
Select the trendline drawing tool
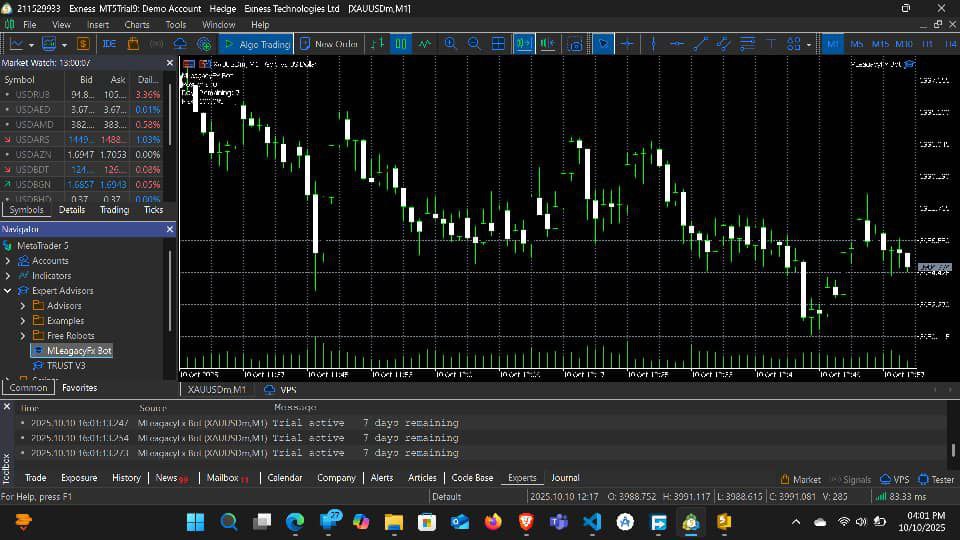pyautogui.click(x=700, y=44)
